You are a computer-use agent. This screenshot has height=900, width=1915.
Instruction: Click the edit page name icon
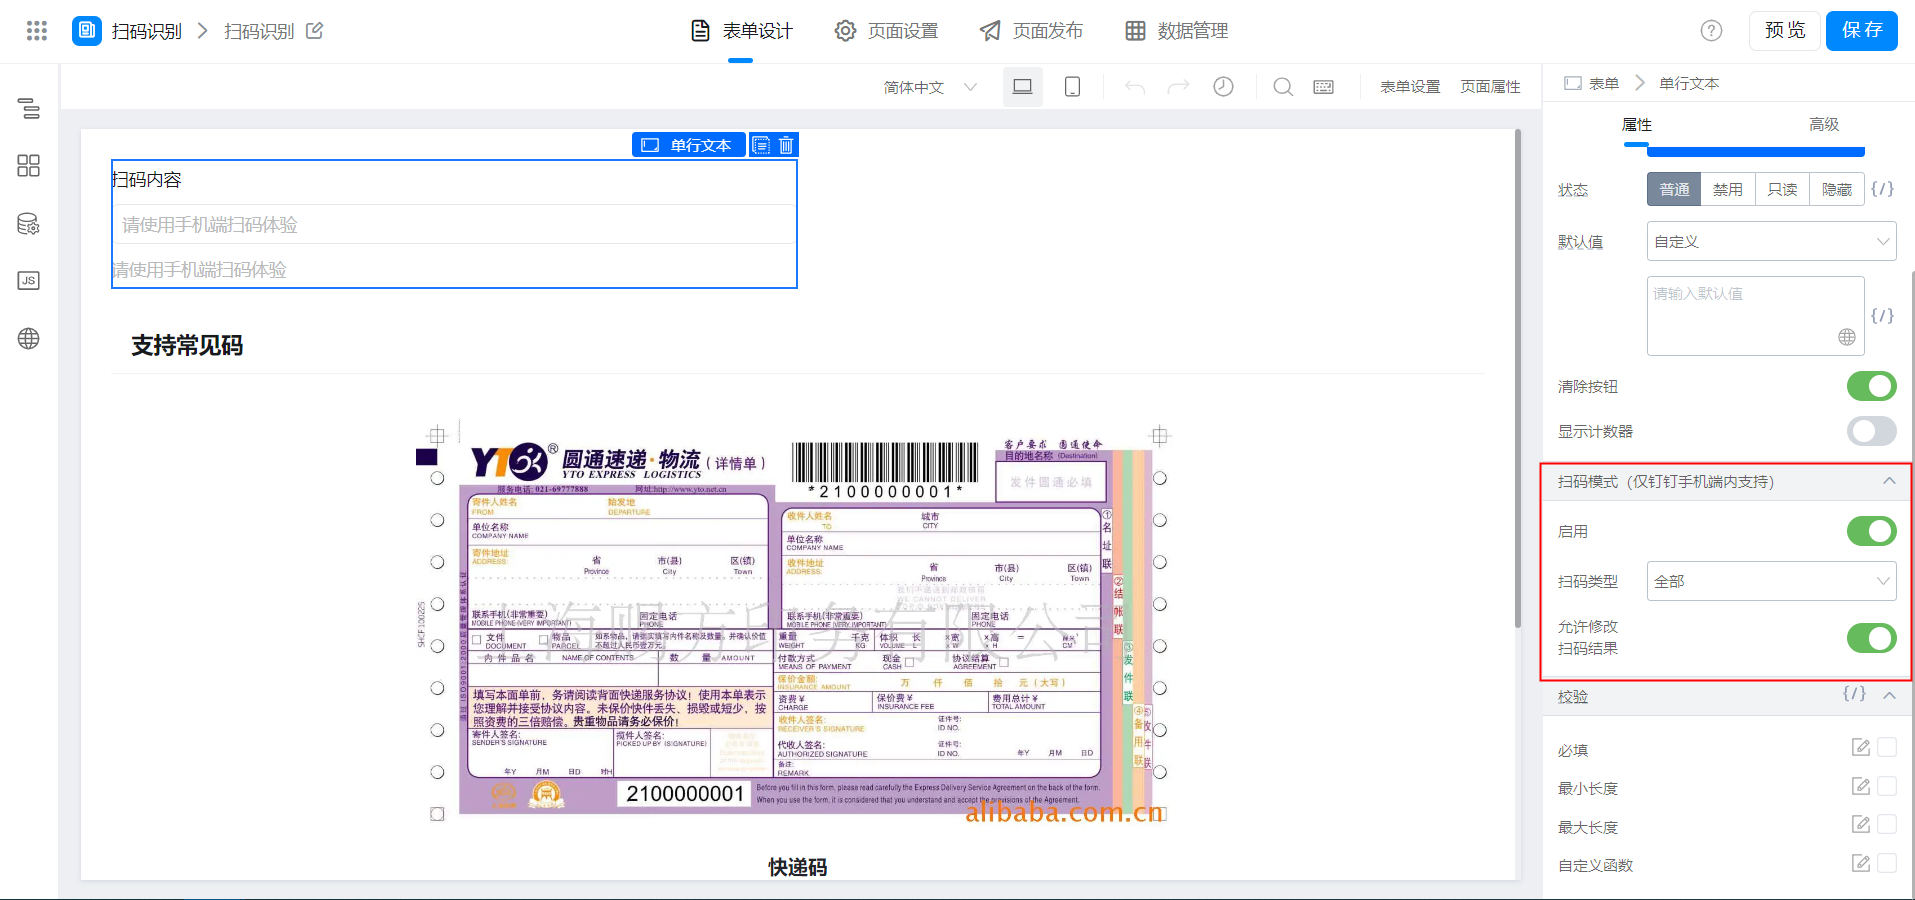(x=314, y=31)
